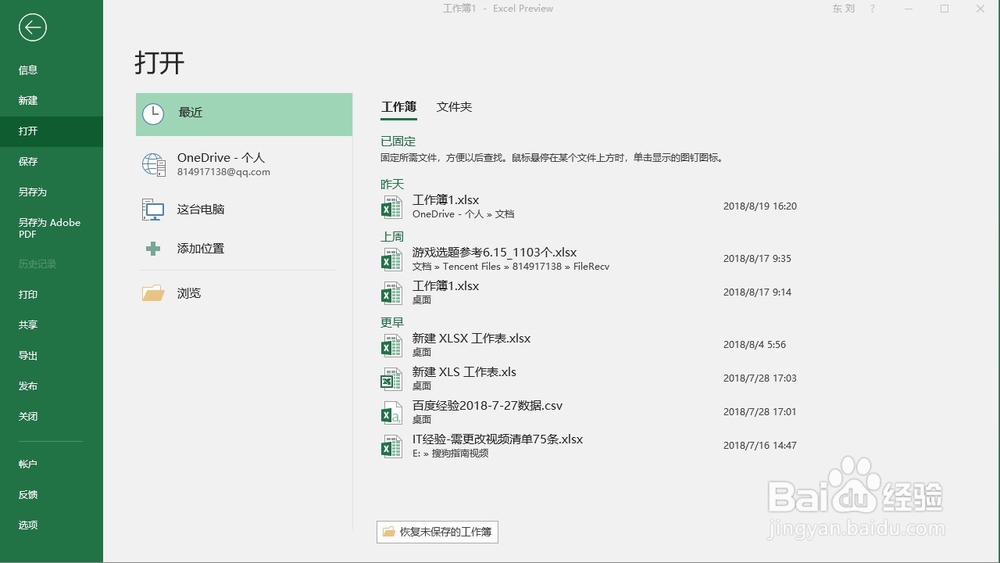Screen dimensions: 1000x563
Task: Open 信息 in the sidebar
Action: [x=28, y=70]
